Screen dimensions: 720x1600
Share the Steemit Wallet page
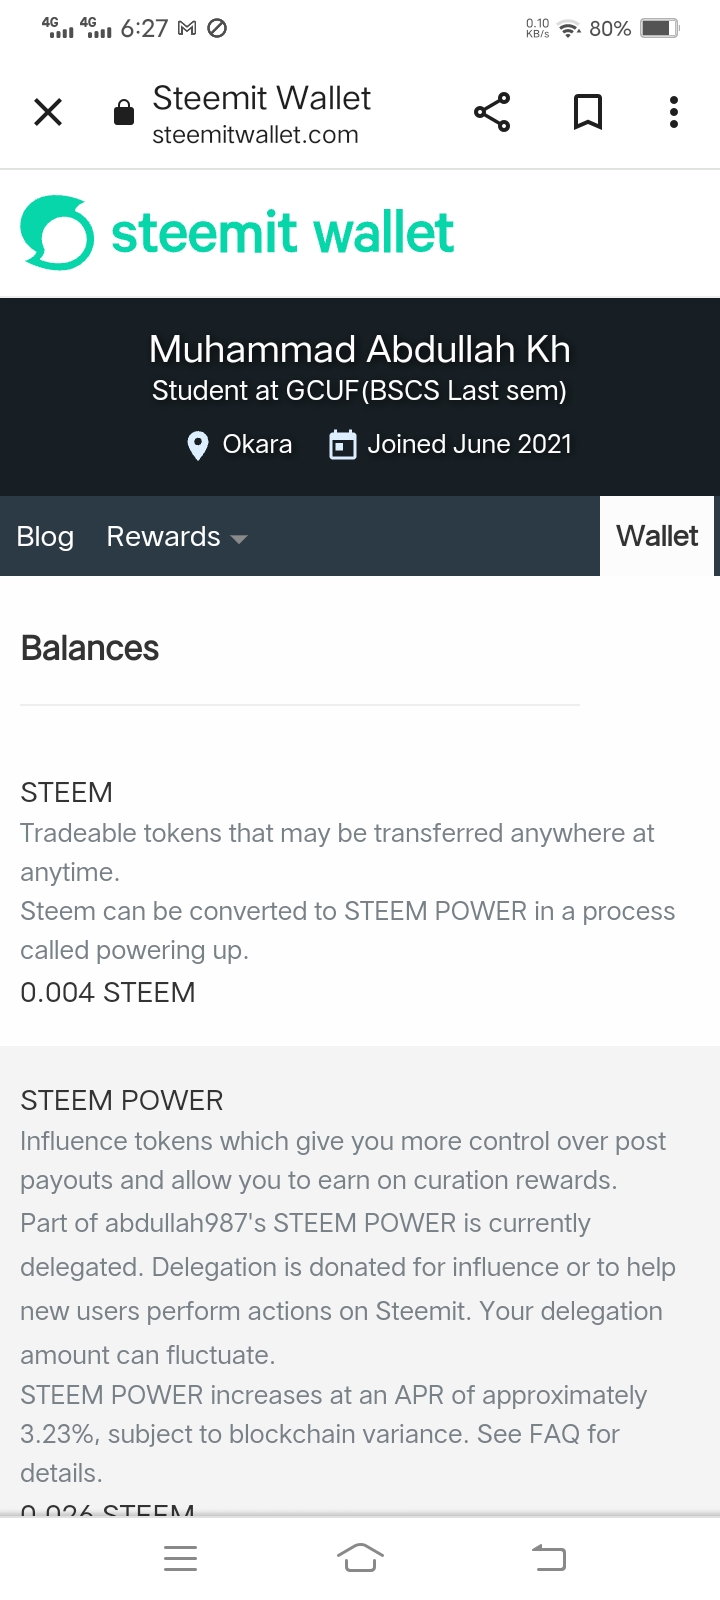(x=492, y=112)
